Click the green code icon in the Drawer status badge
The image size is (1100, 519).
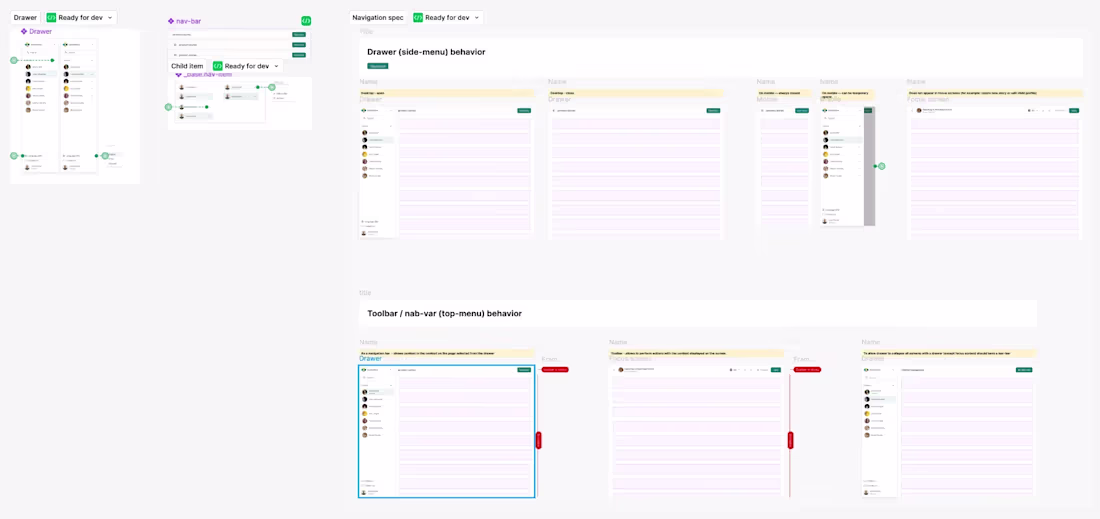(51, 18)
